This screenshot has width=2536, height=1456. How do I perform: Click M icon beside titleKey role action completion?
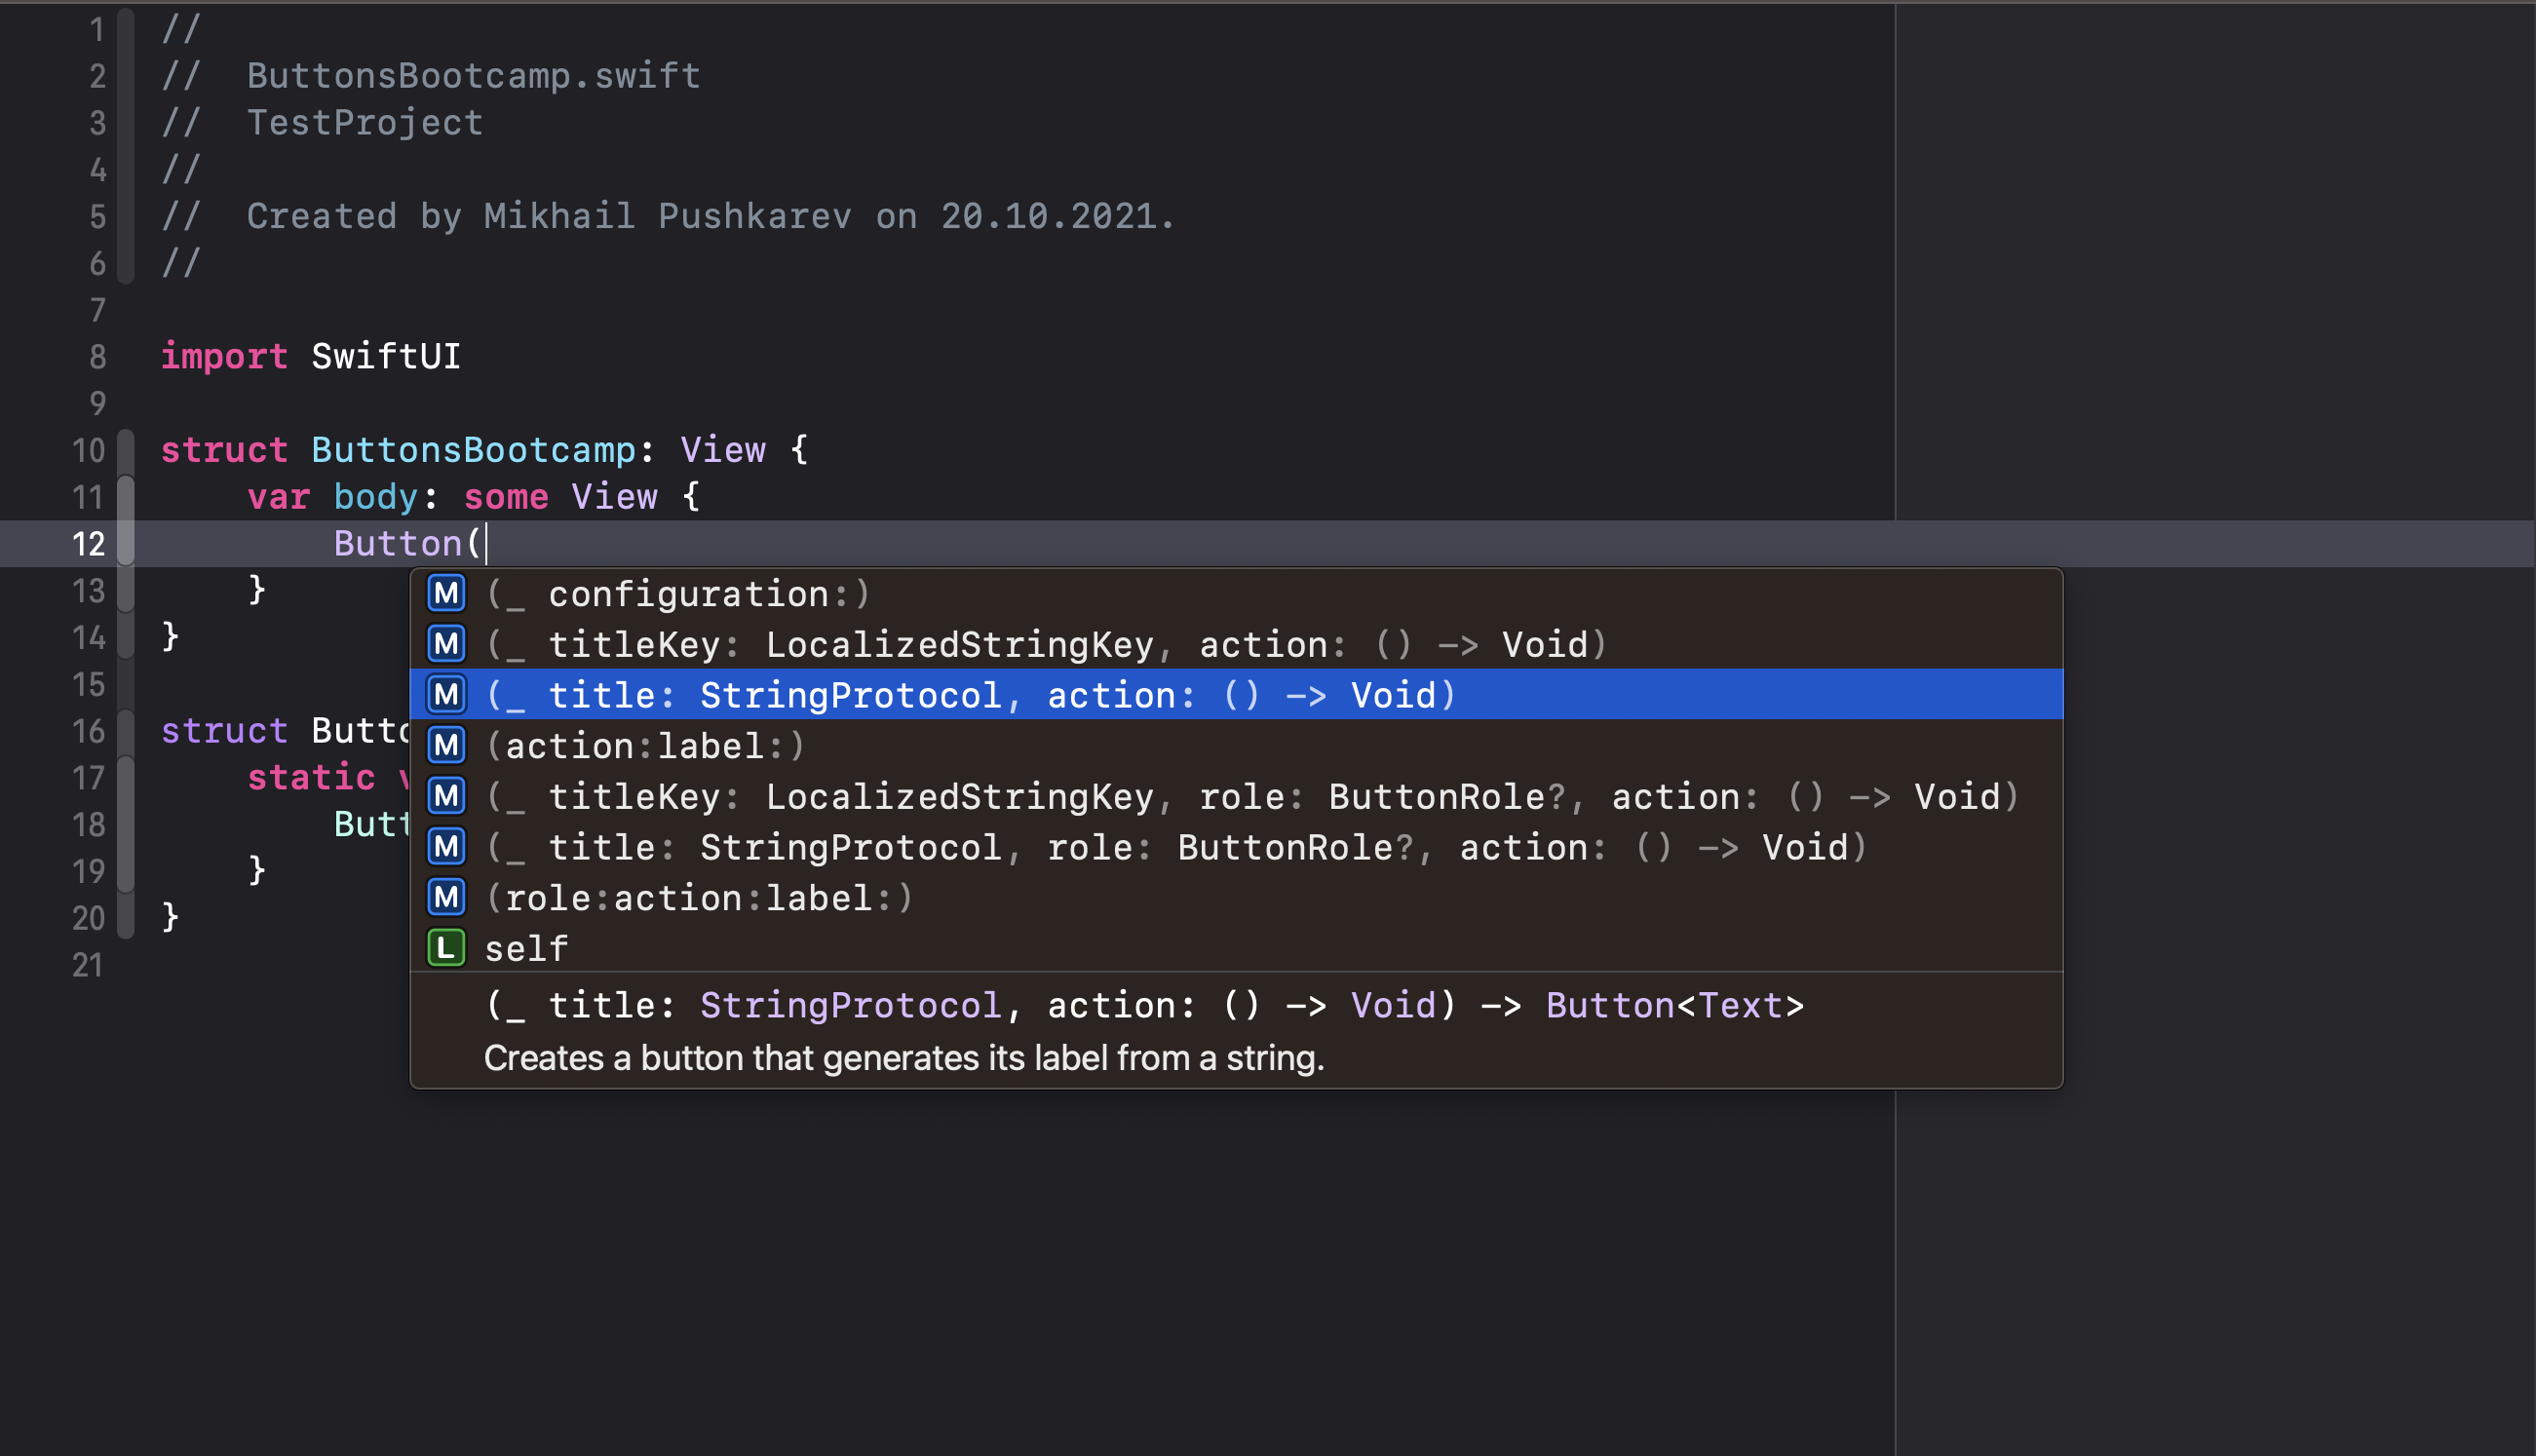(x=446, y=796)
